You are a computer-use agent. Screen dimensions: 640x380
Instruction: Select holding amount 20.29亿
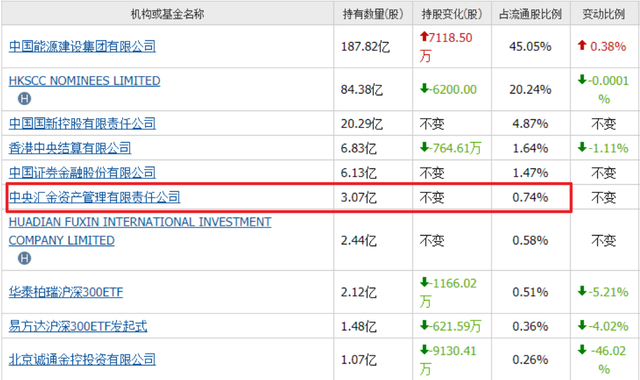[x=362, y=123]
